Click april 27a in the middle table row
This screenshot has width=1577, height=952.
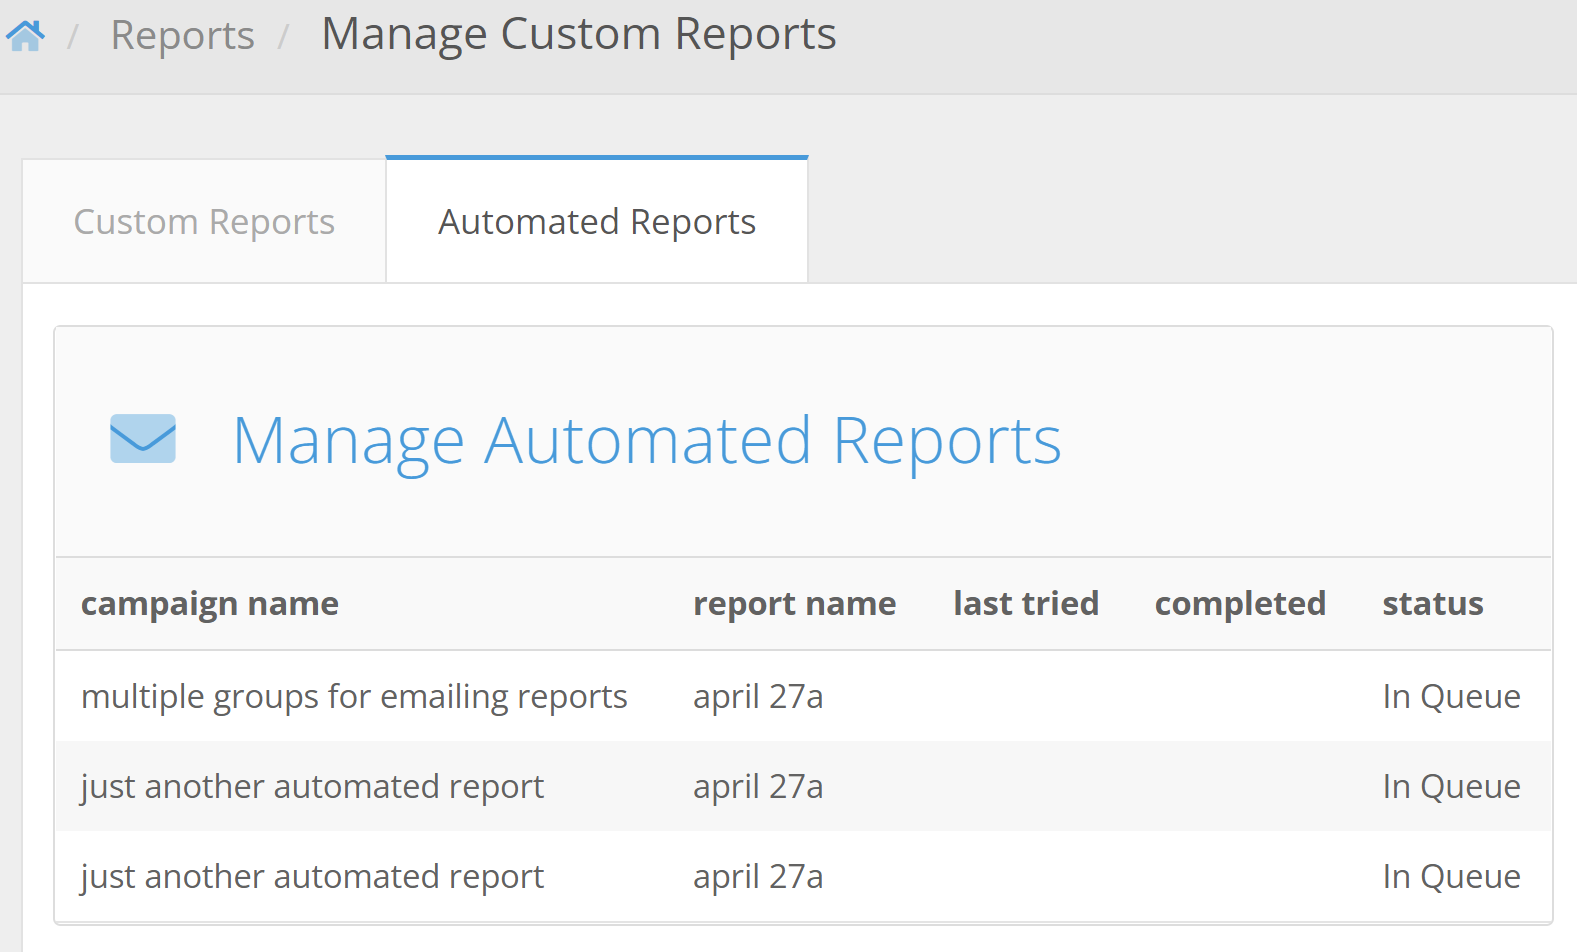point(758,787)
